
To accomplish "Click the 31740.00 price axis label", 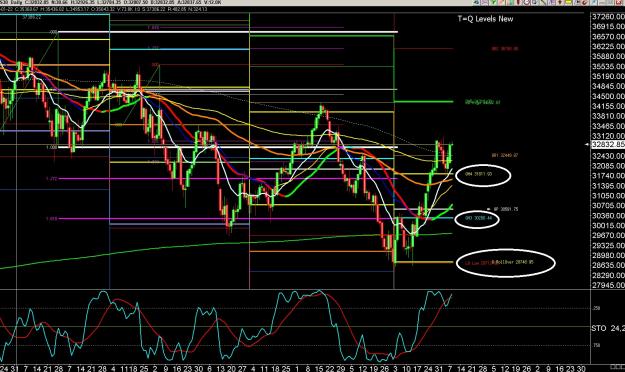I will [608, 176].
